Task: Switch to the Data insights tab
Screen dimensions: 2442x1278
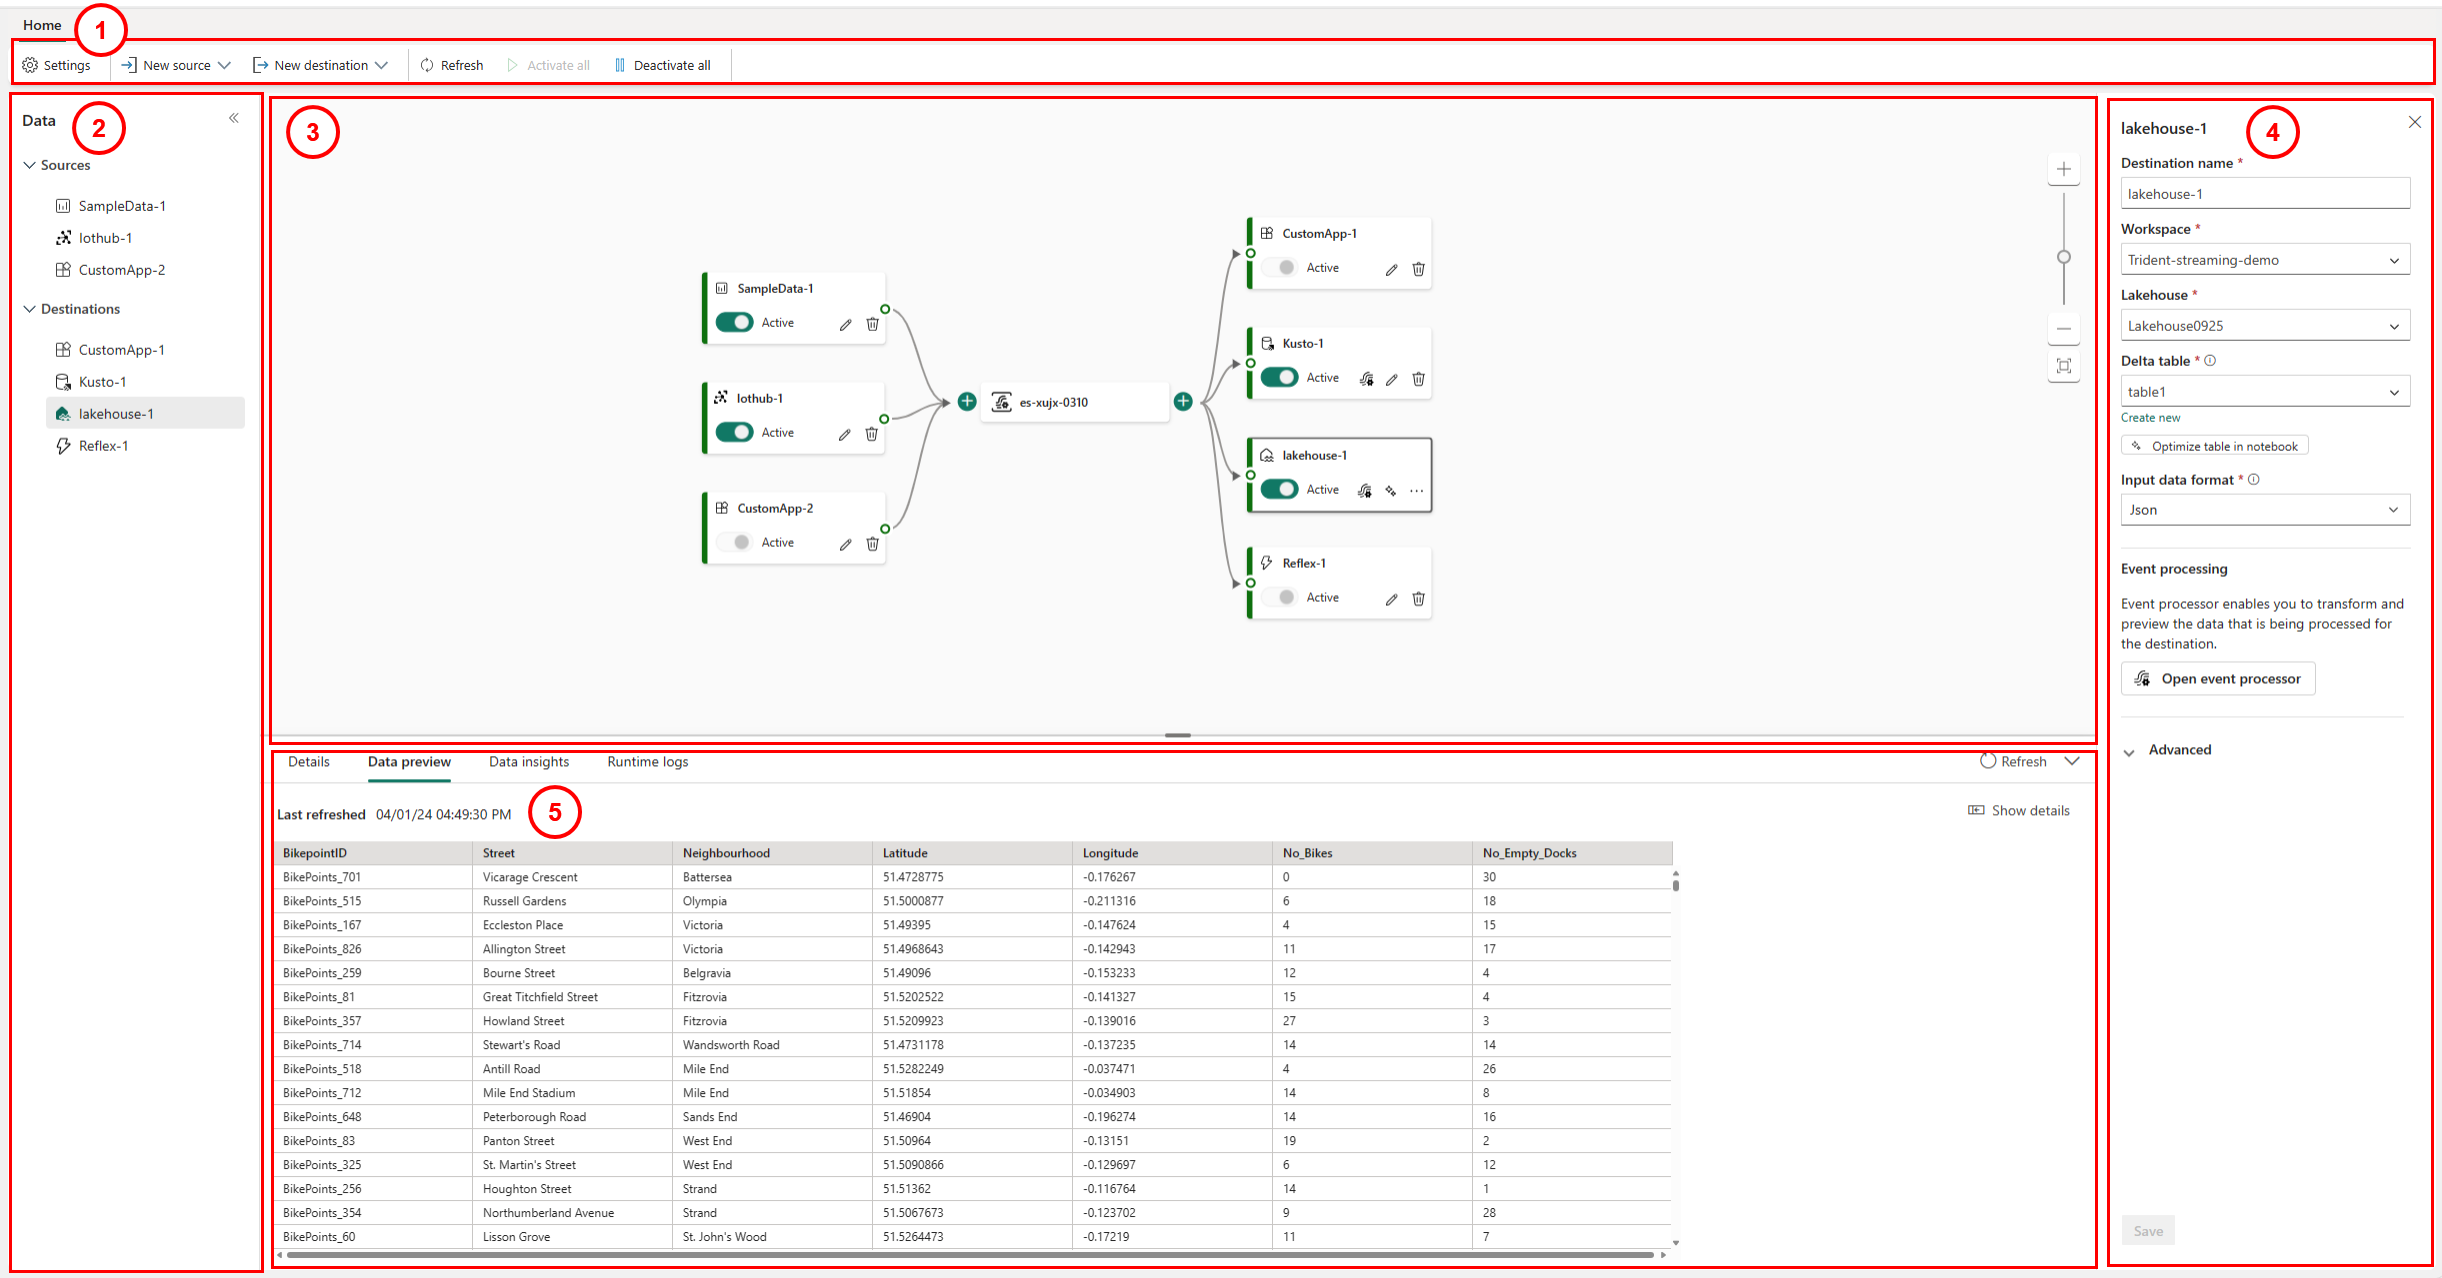Action: tap(529, 762)
